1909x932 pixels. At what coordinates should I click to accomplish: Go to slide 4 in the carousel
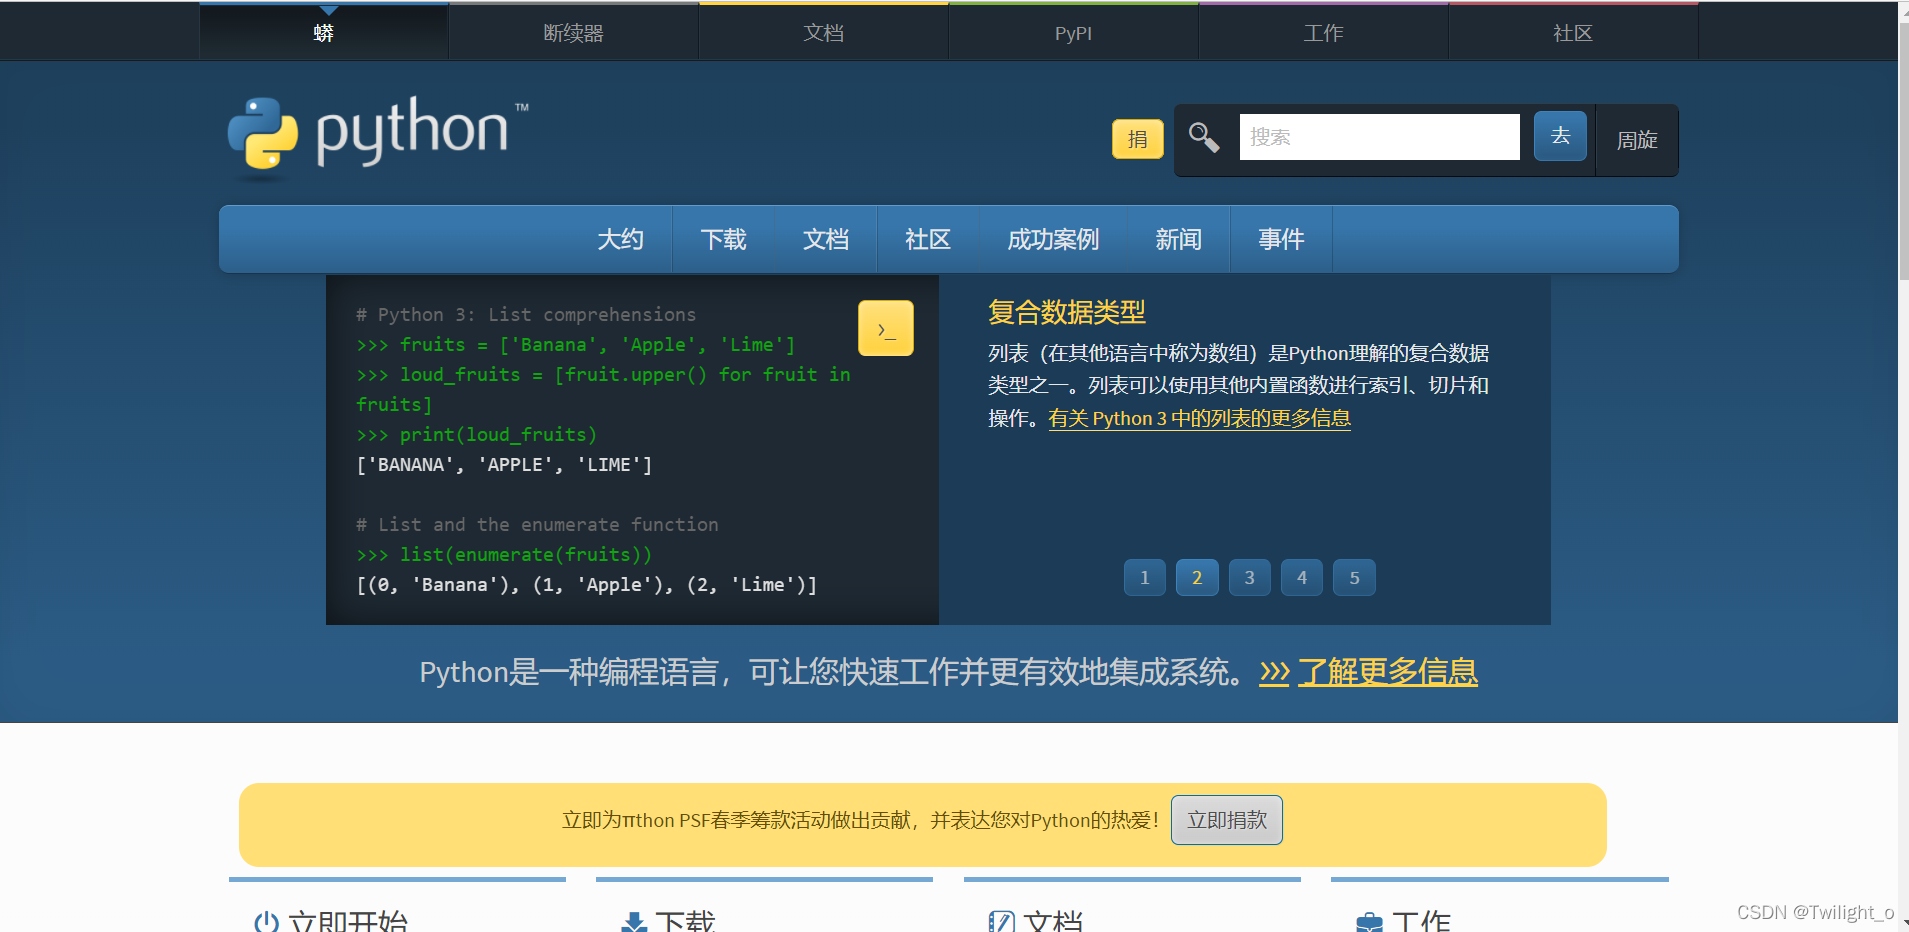coord(1302,577)
